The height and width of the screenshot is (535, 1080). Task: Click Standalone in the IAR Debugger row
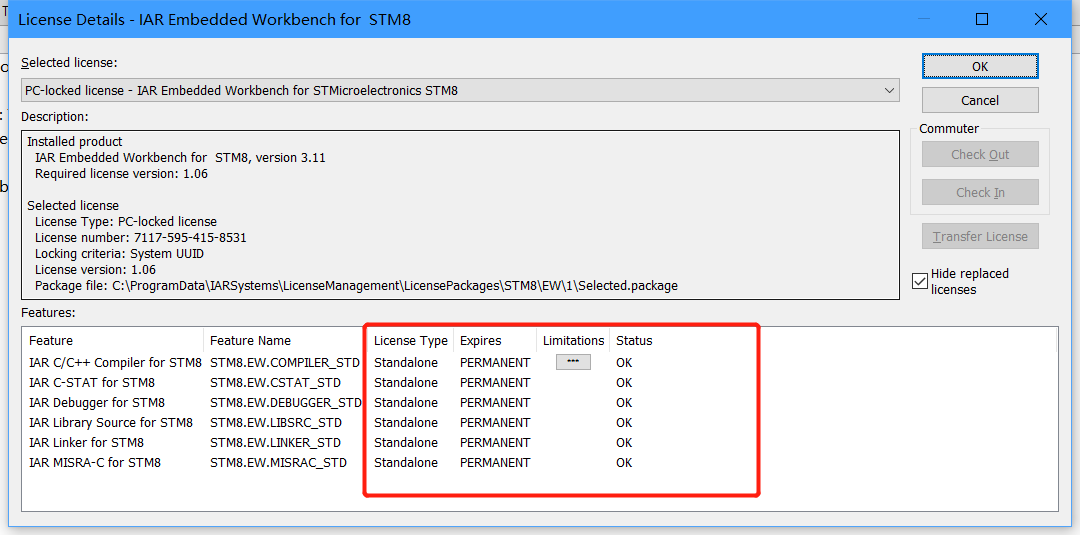(x=406, y=402)
